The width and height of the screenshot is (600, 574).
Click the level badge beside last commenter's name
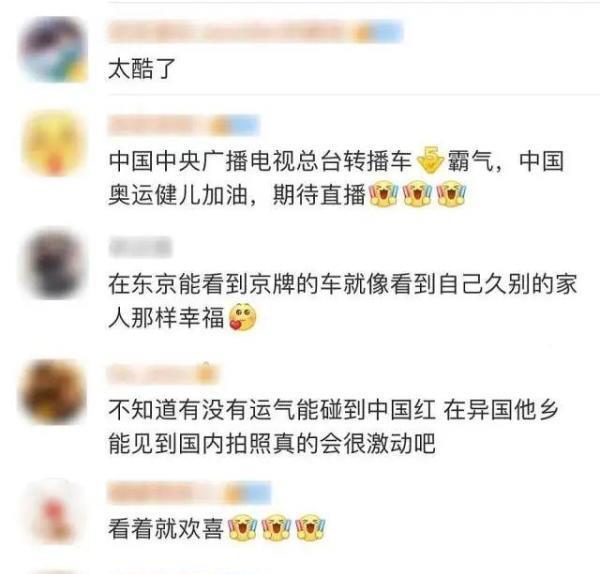[x=247, y=493]
